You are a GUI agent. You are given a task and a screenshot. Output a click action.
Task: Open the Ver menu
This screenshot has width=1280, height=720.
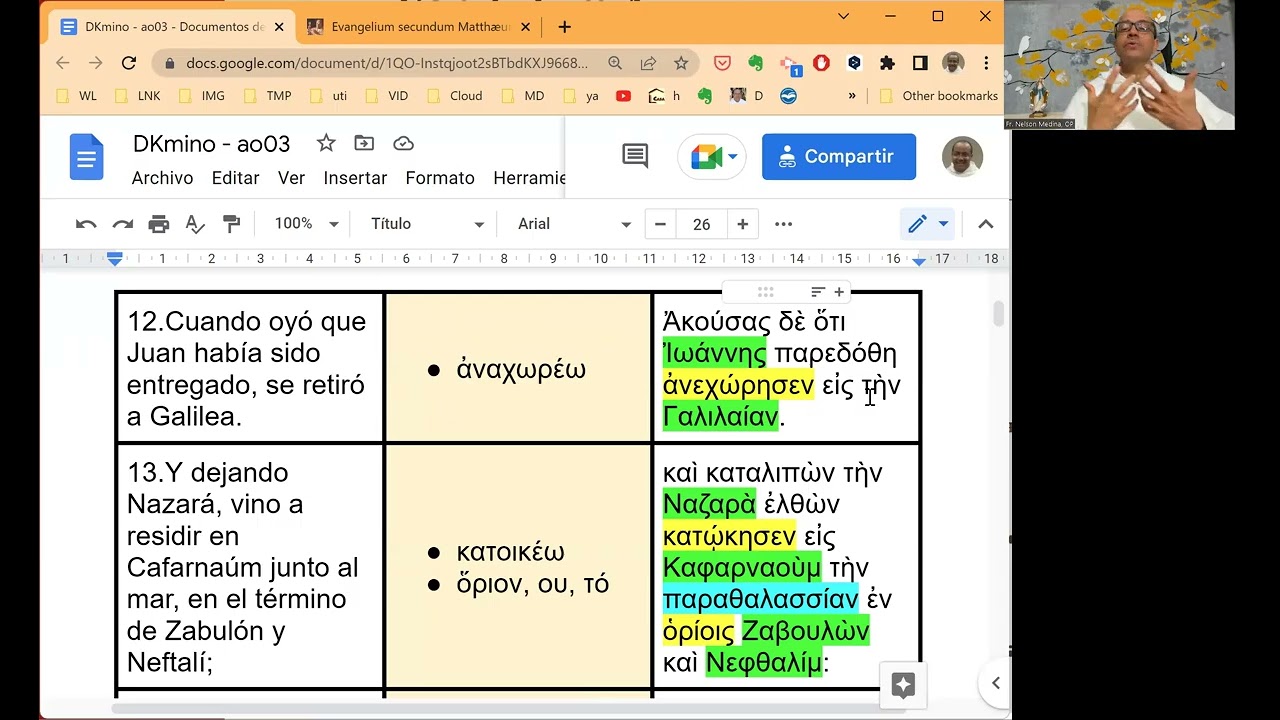coord(291,178)
